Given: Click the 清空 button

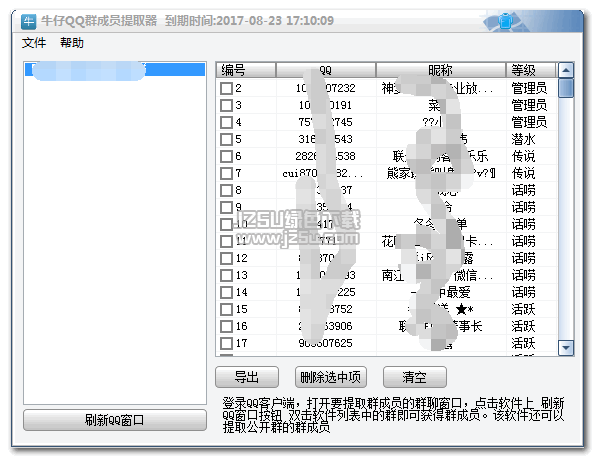Looking at the screenshot, I should (x=415, y=377).
